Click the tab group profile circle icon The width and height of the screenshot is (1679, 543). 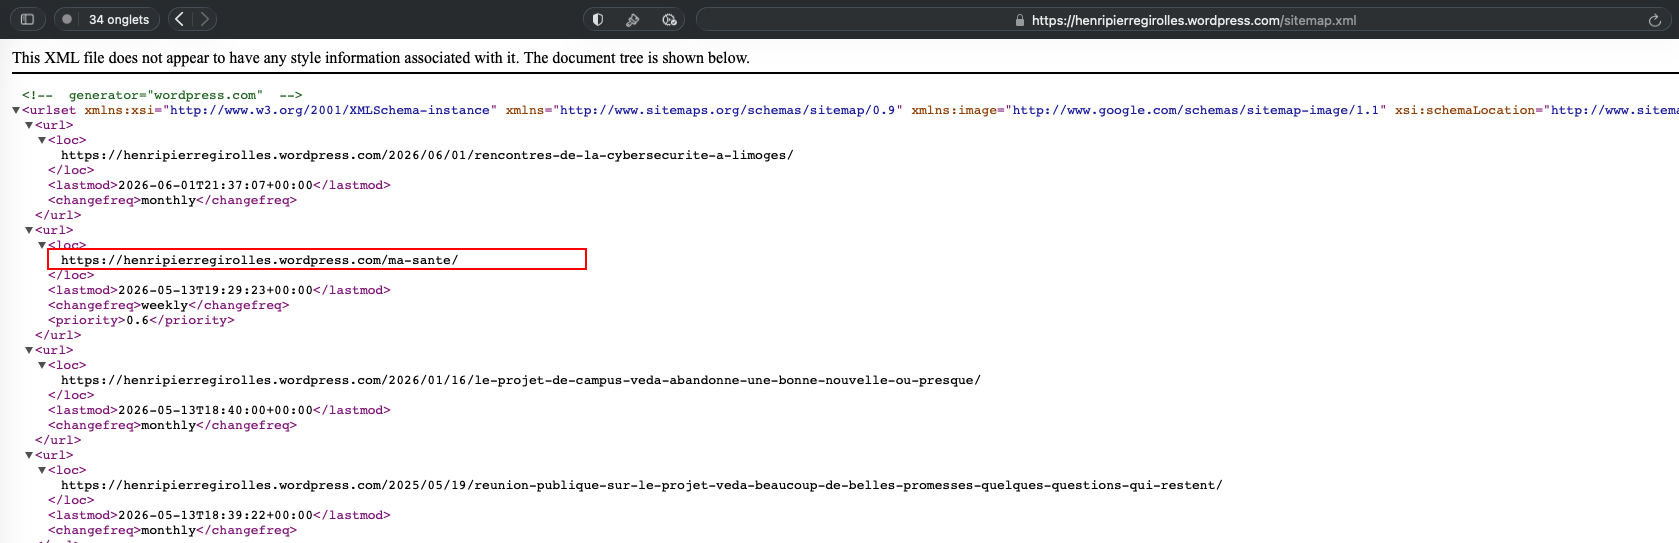[67, 19]
